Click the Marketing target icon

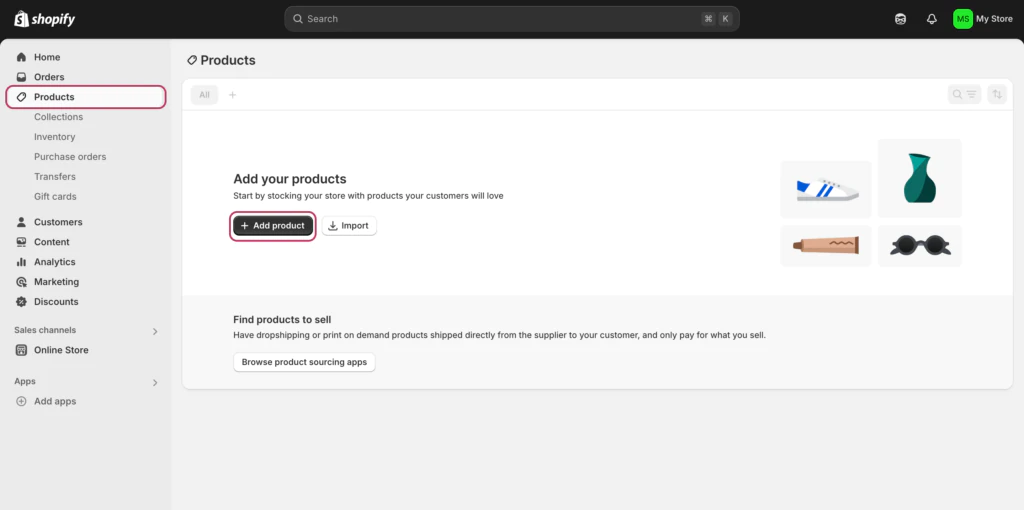click(x=22, y=282)
